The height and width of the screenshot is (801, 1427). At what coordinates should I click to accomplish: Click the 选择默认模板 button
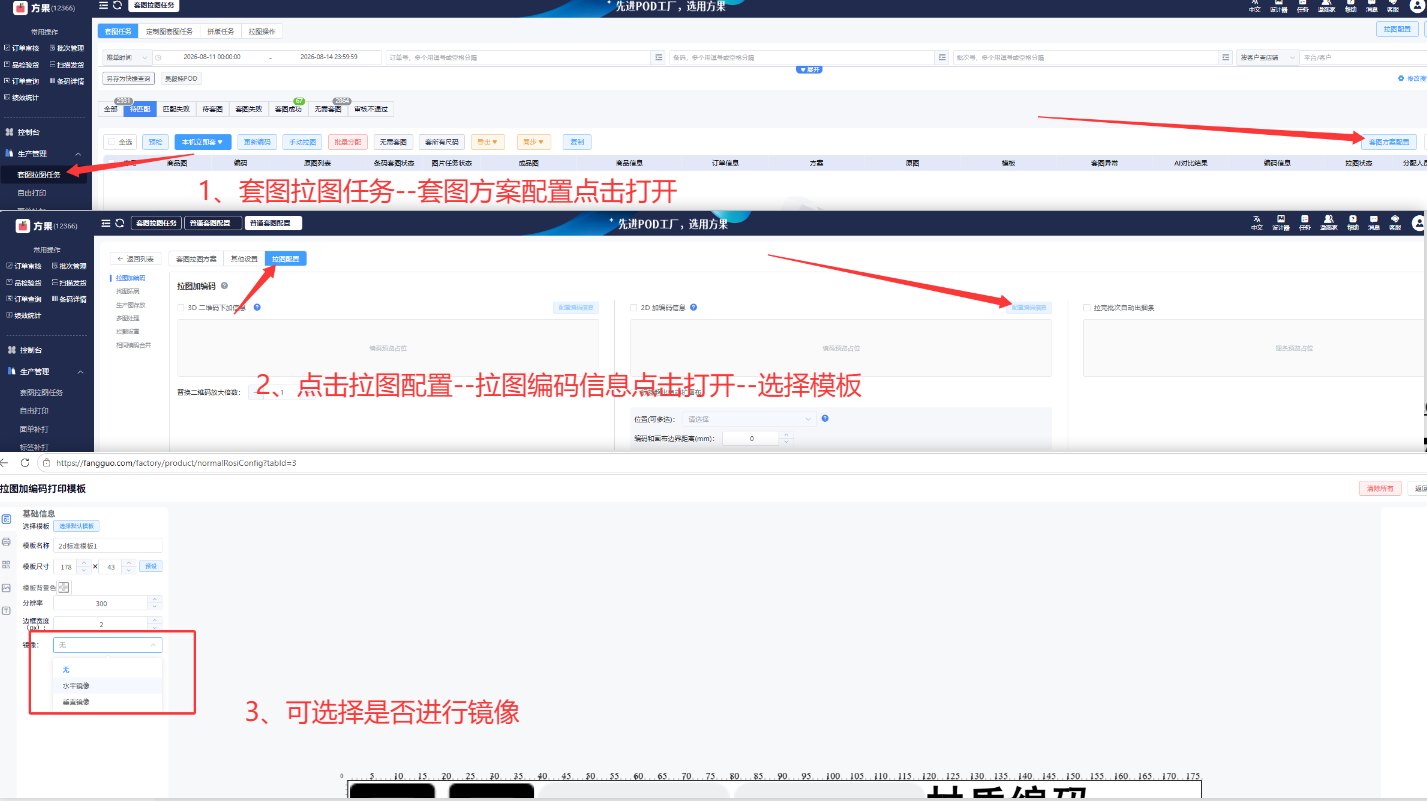point(76,525)
